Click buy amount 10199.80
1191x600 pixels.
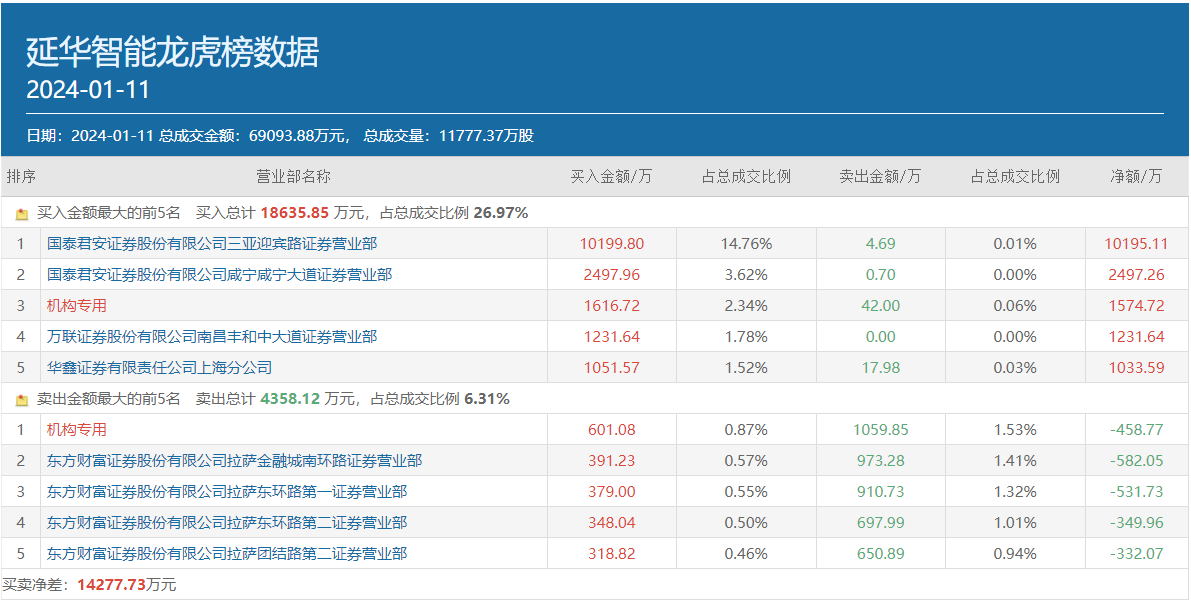click(x=611, y=244)
